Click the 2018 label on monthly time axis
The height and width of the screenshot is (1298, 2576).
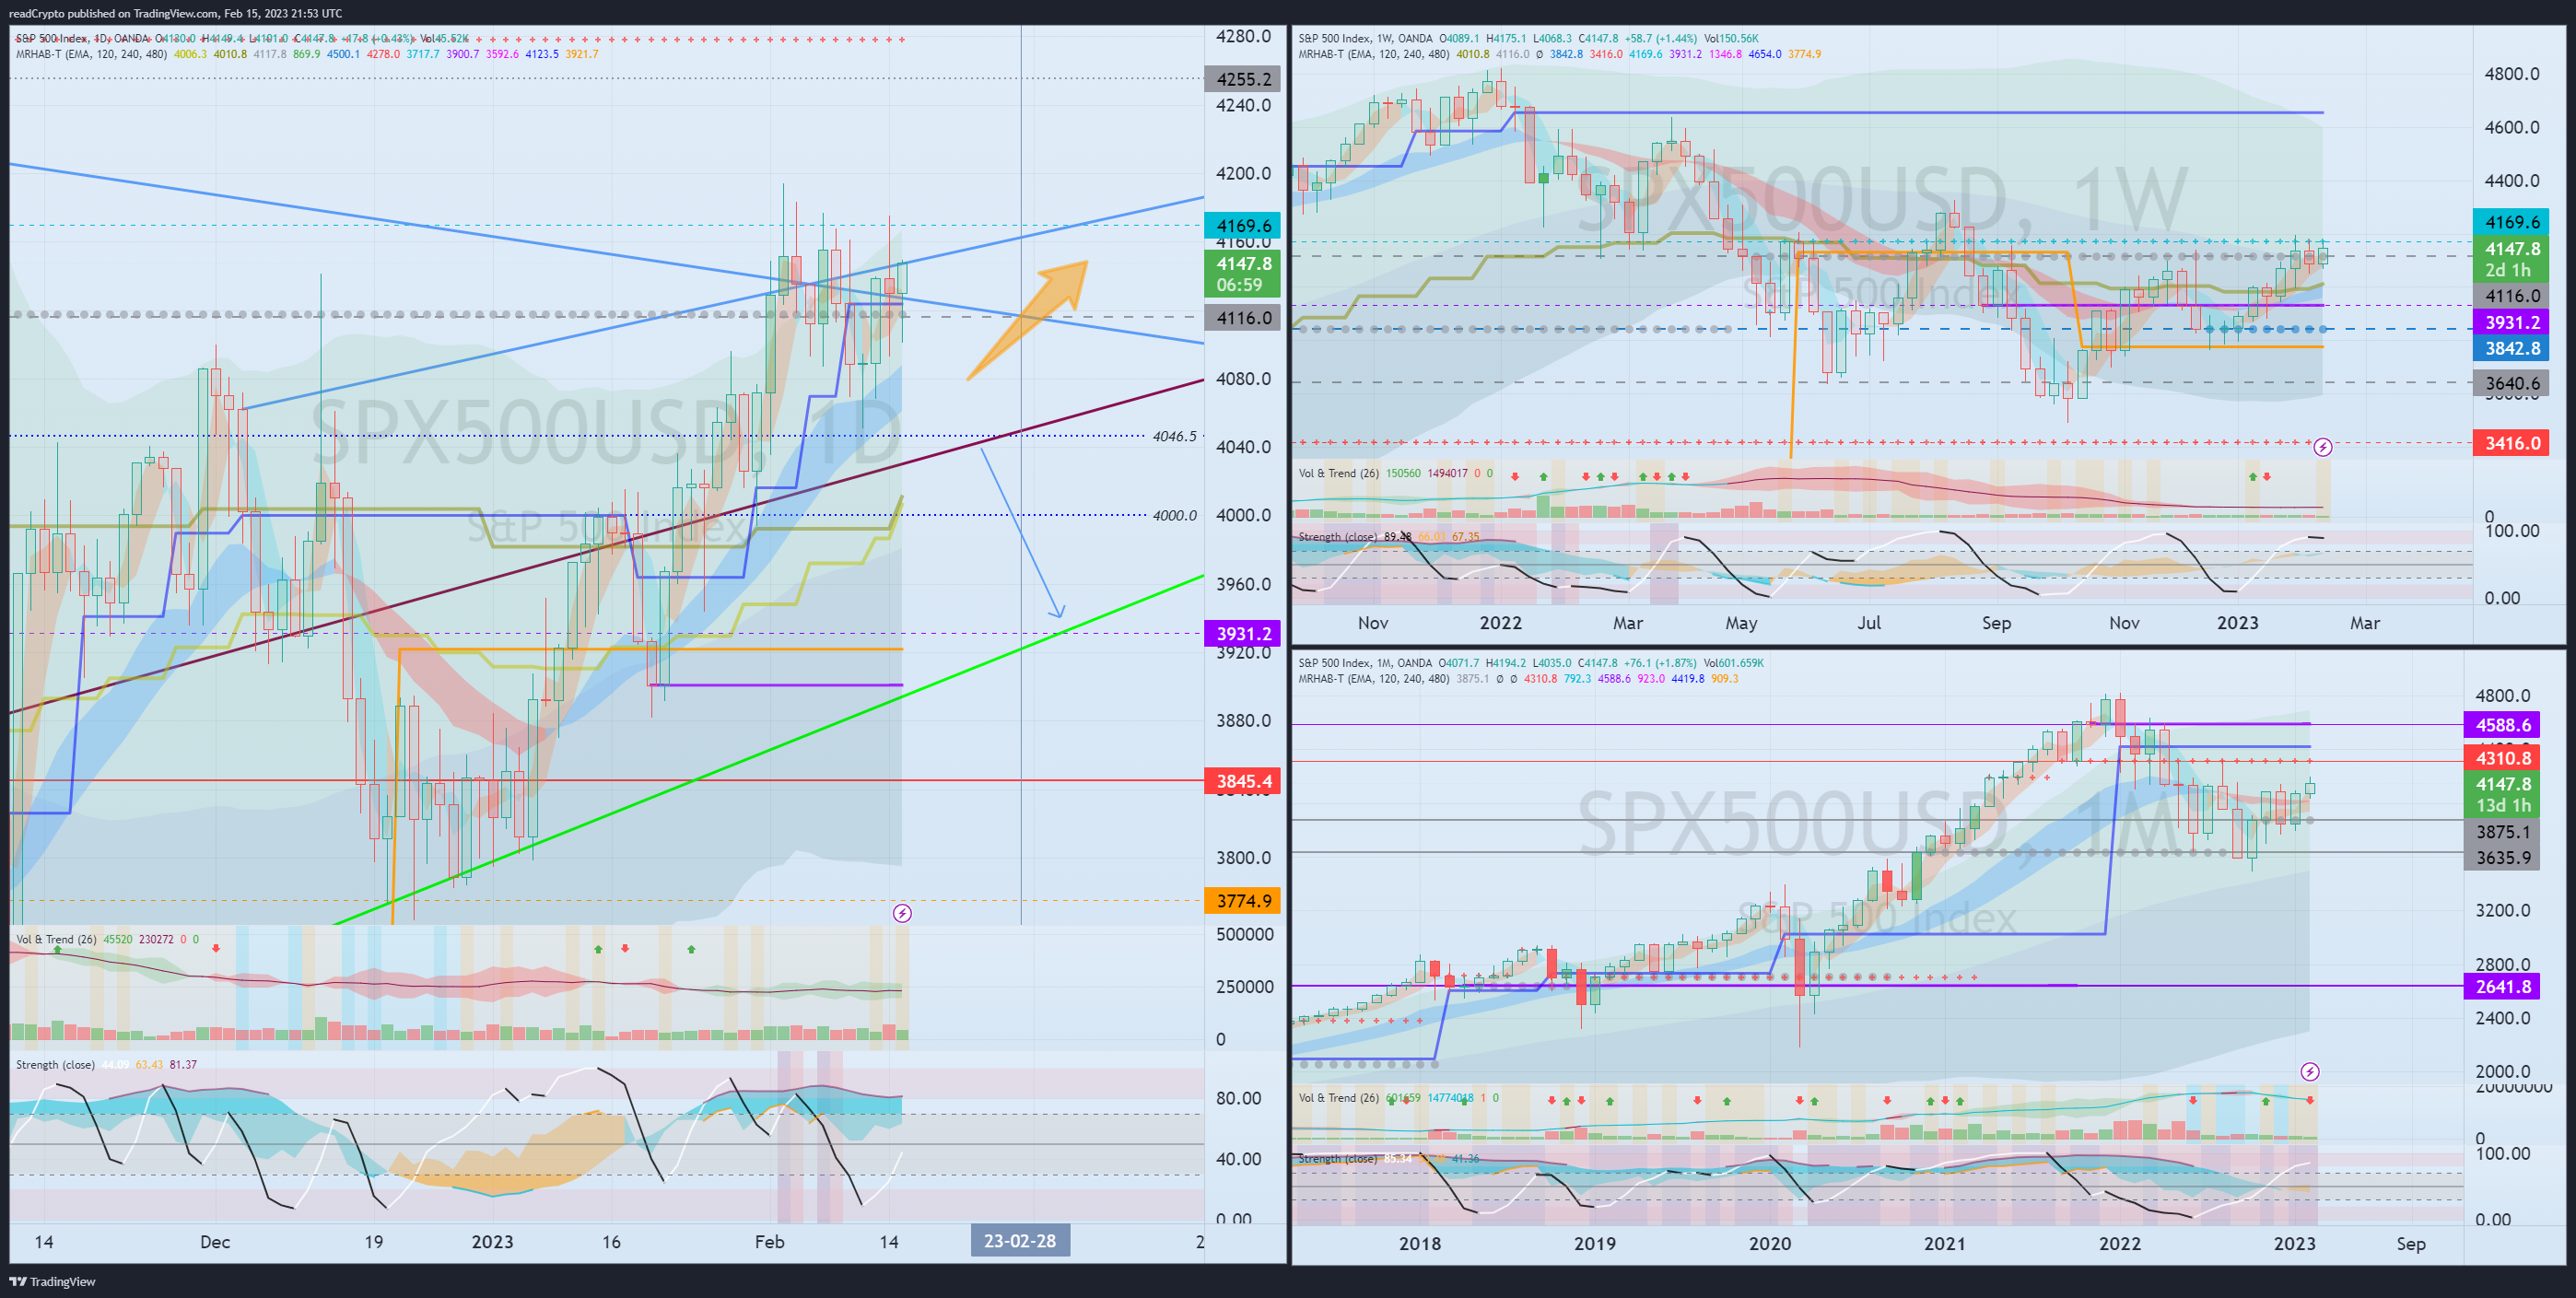click(1419, 1244)
